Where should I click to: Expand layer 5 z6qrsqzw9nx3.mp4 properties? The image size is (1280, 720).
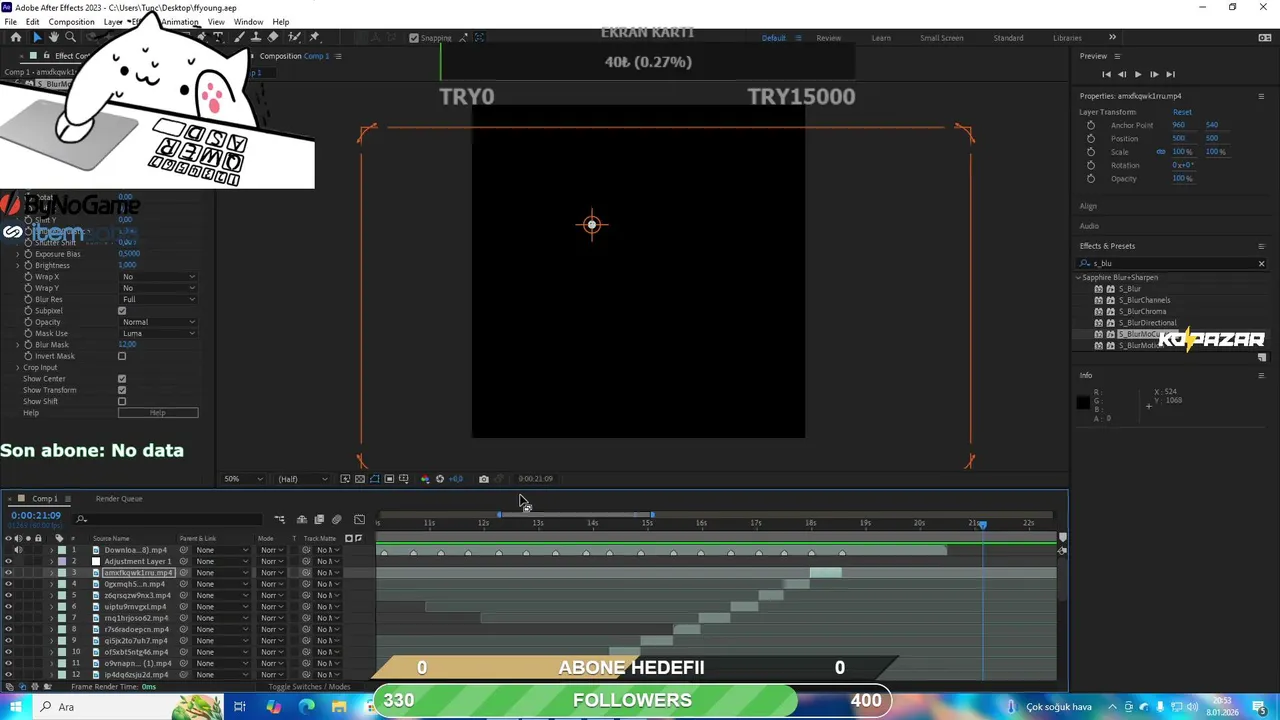coord(51,595)
